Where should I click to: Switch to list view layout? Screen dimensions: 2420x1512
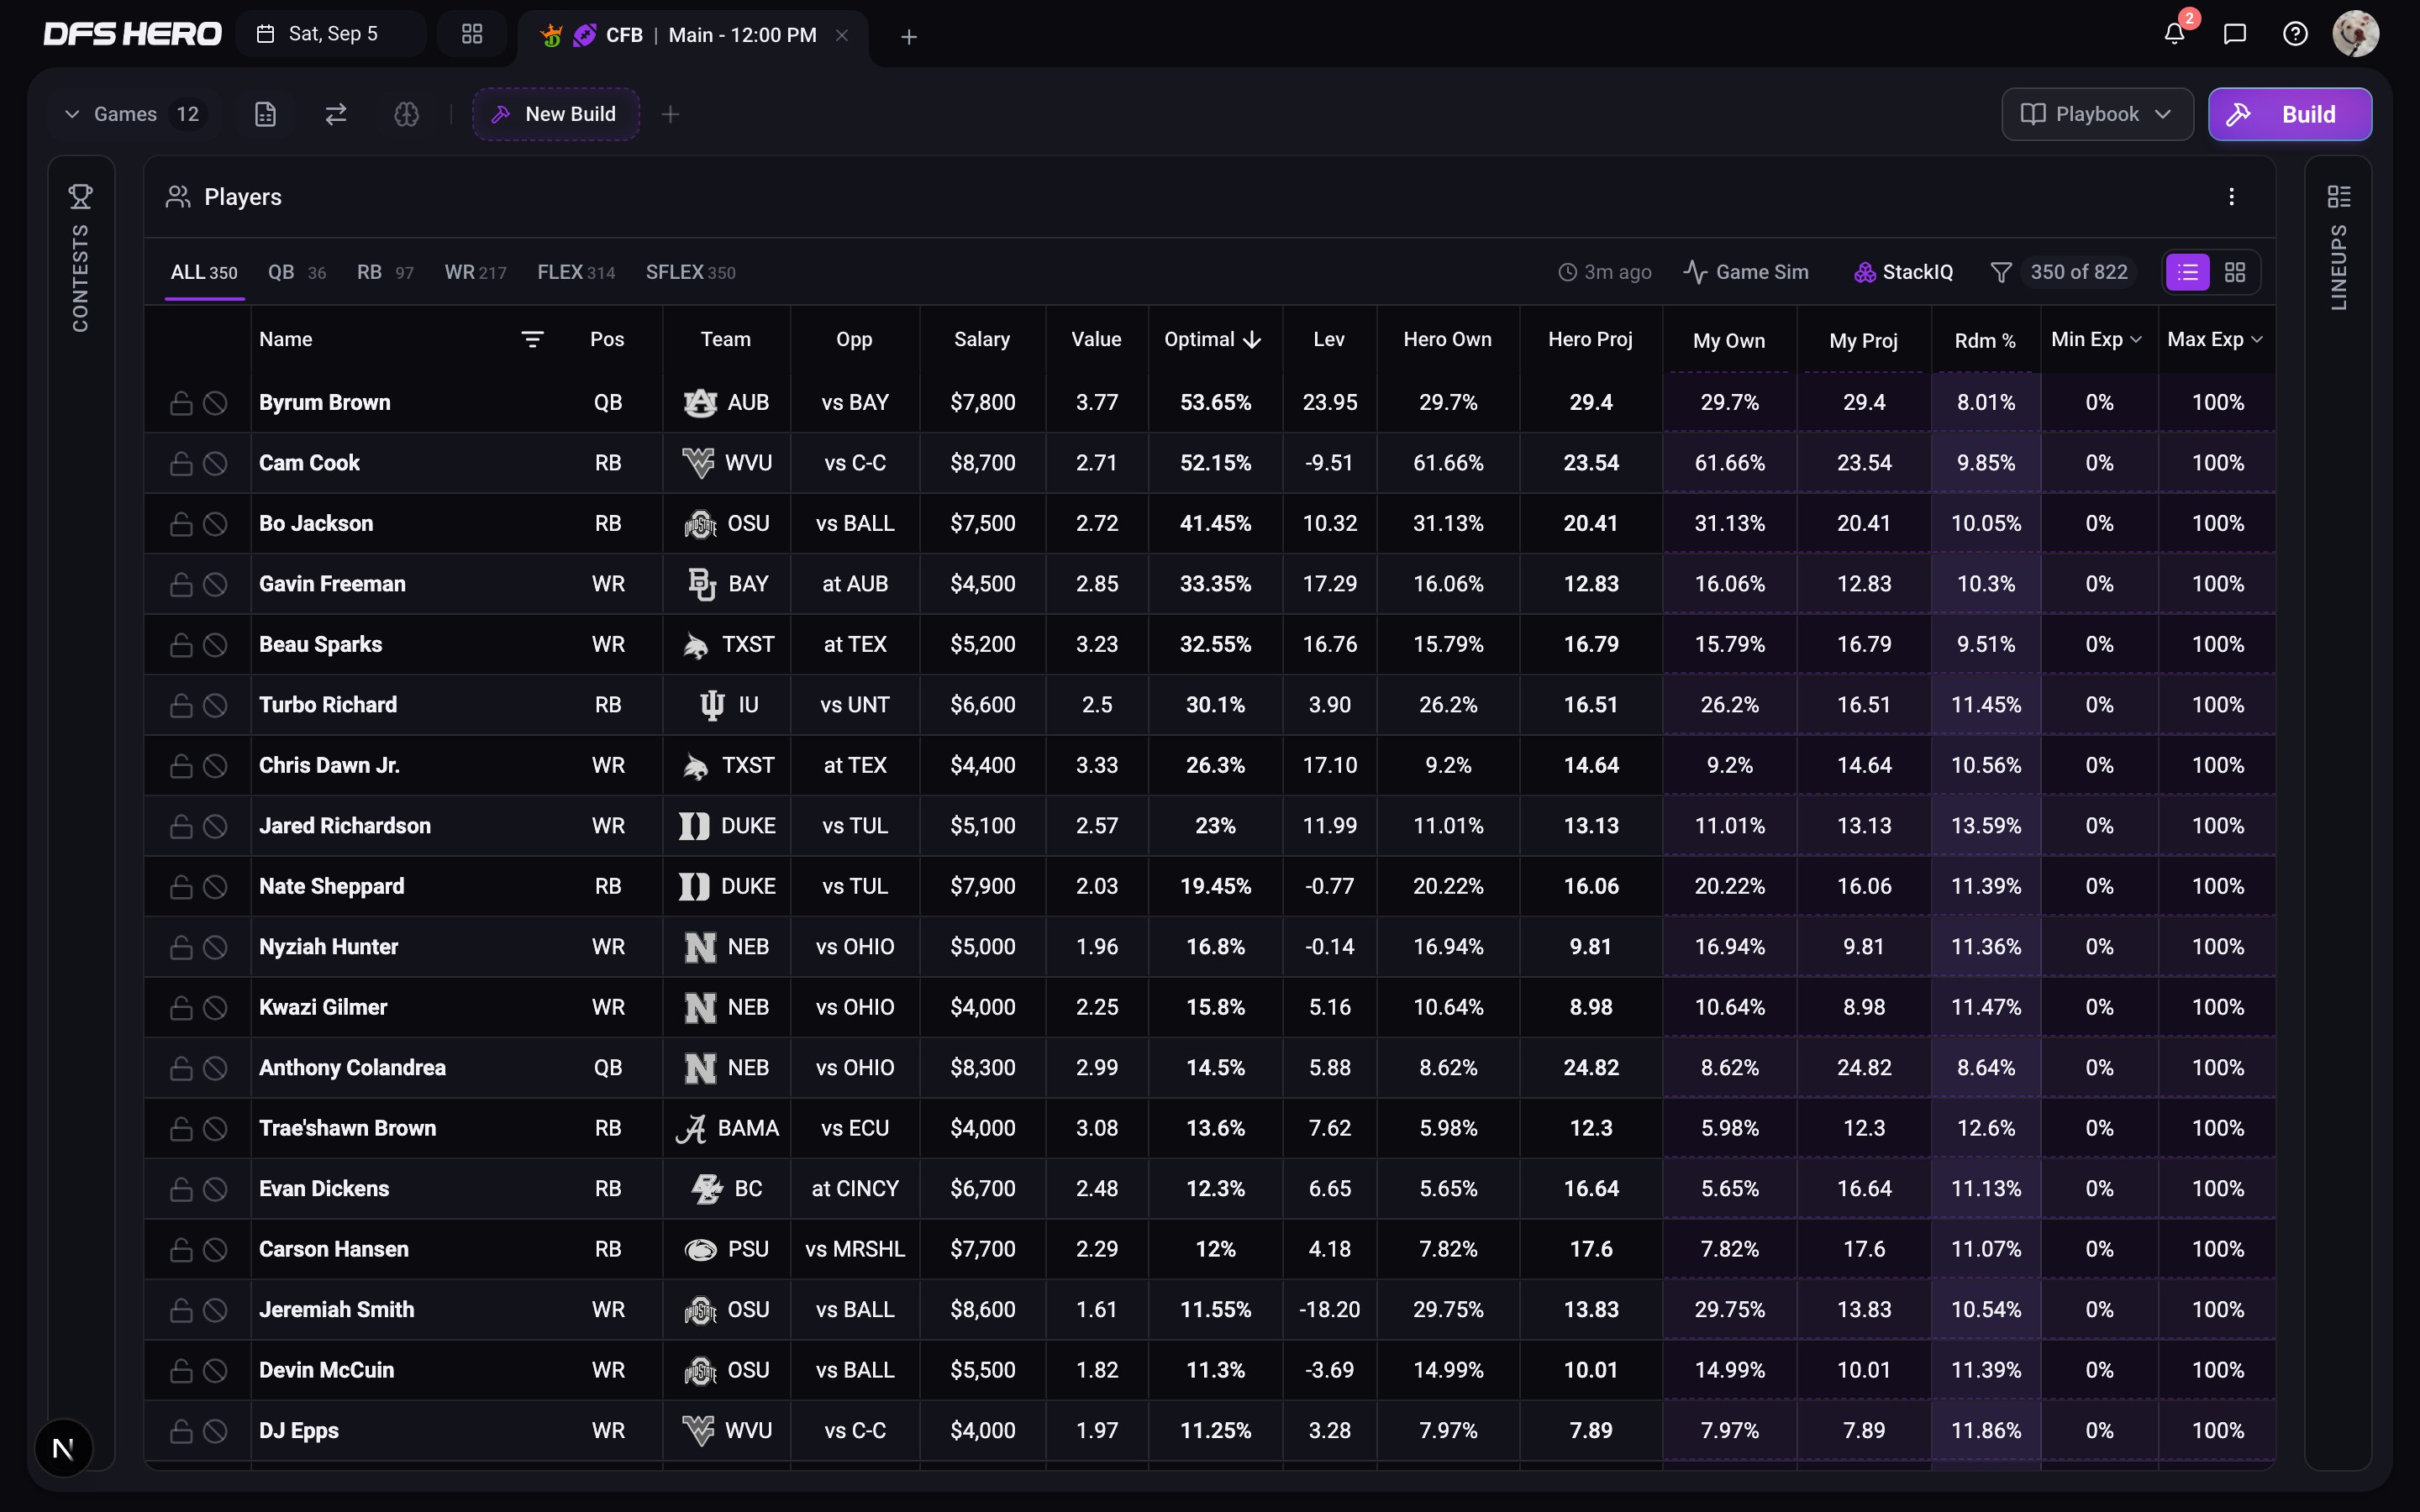click(2187, 272)
